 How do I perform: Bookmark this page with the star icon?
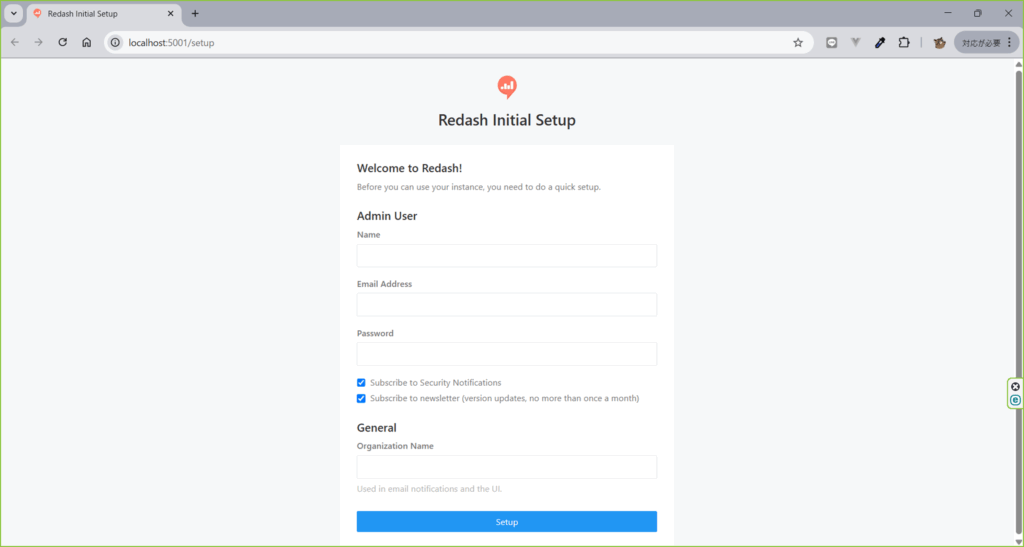point(798,43)
